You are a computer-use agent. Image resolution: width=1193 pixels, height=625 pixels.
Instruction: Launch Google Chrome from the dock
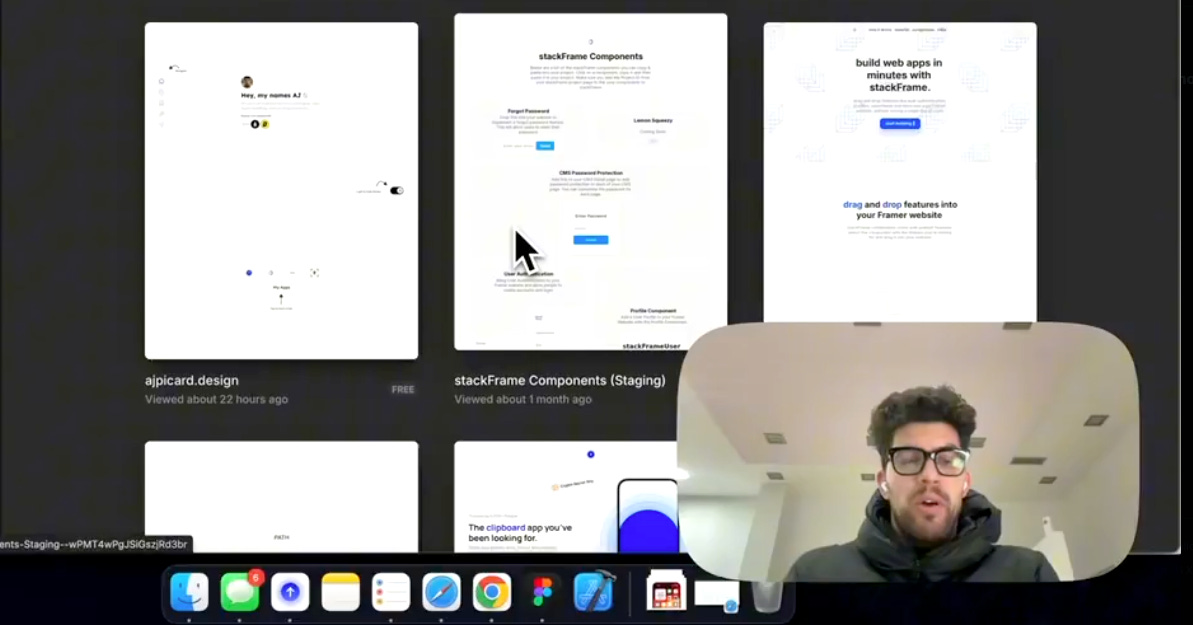[492, 592]
